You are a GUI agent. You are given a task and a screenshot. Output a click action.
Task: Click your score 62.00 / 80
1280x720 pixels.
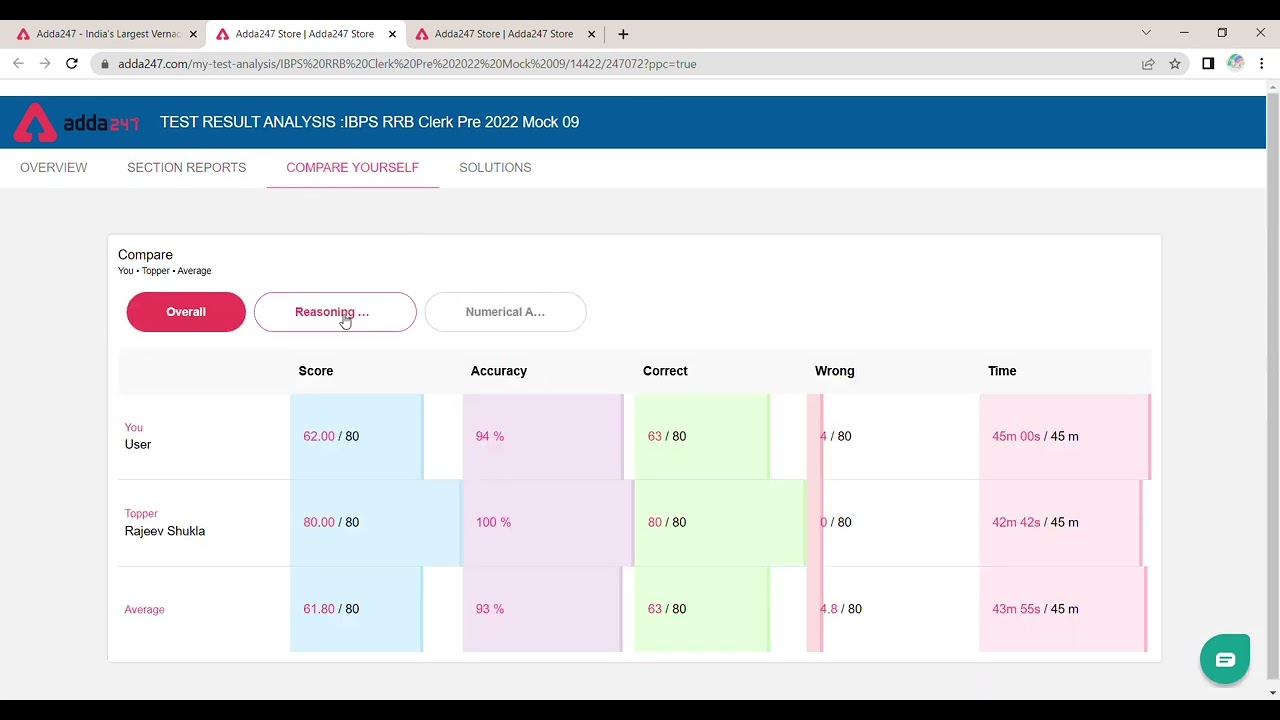(331, 436)
